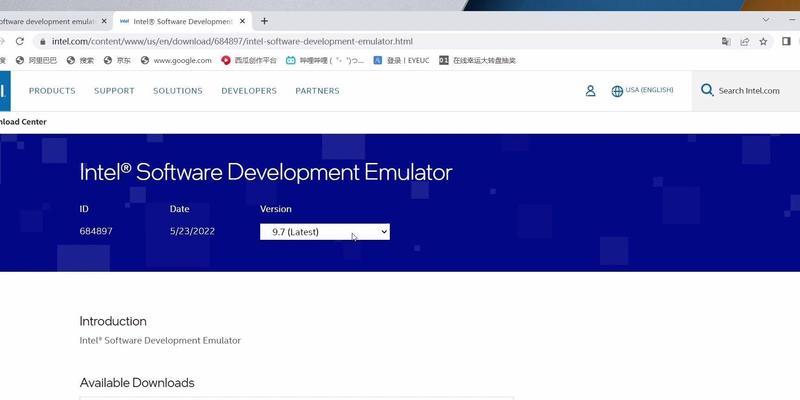Open the 登录 | EYEUC bookmark
Screen dimensions: 800x400
coord(402,60)
